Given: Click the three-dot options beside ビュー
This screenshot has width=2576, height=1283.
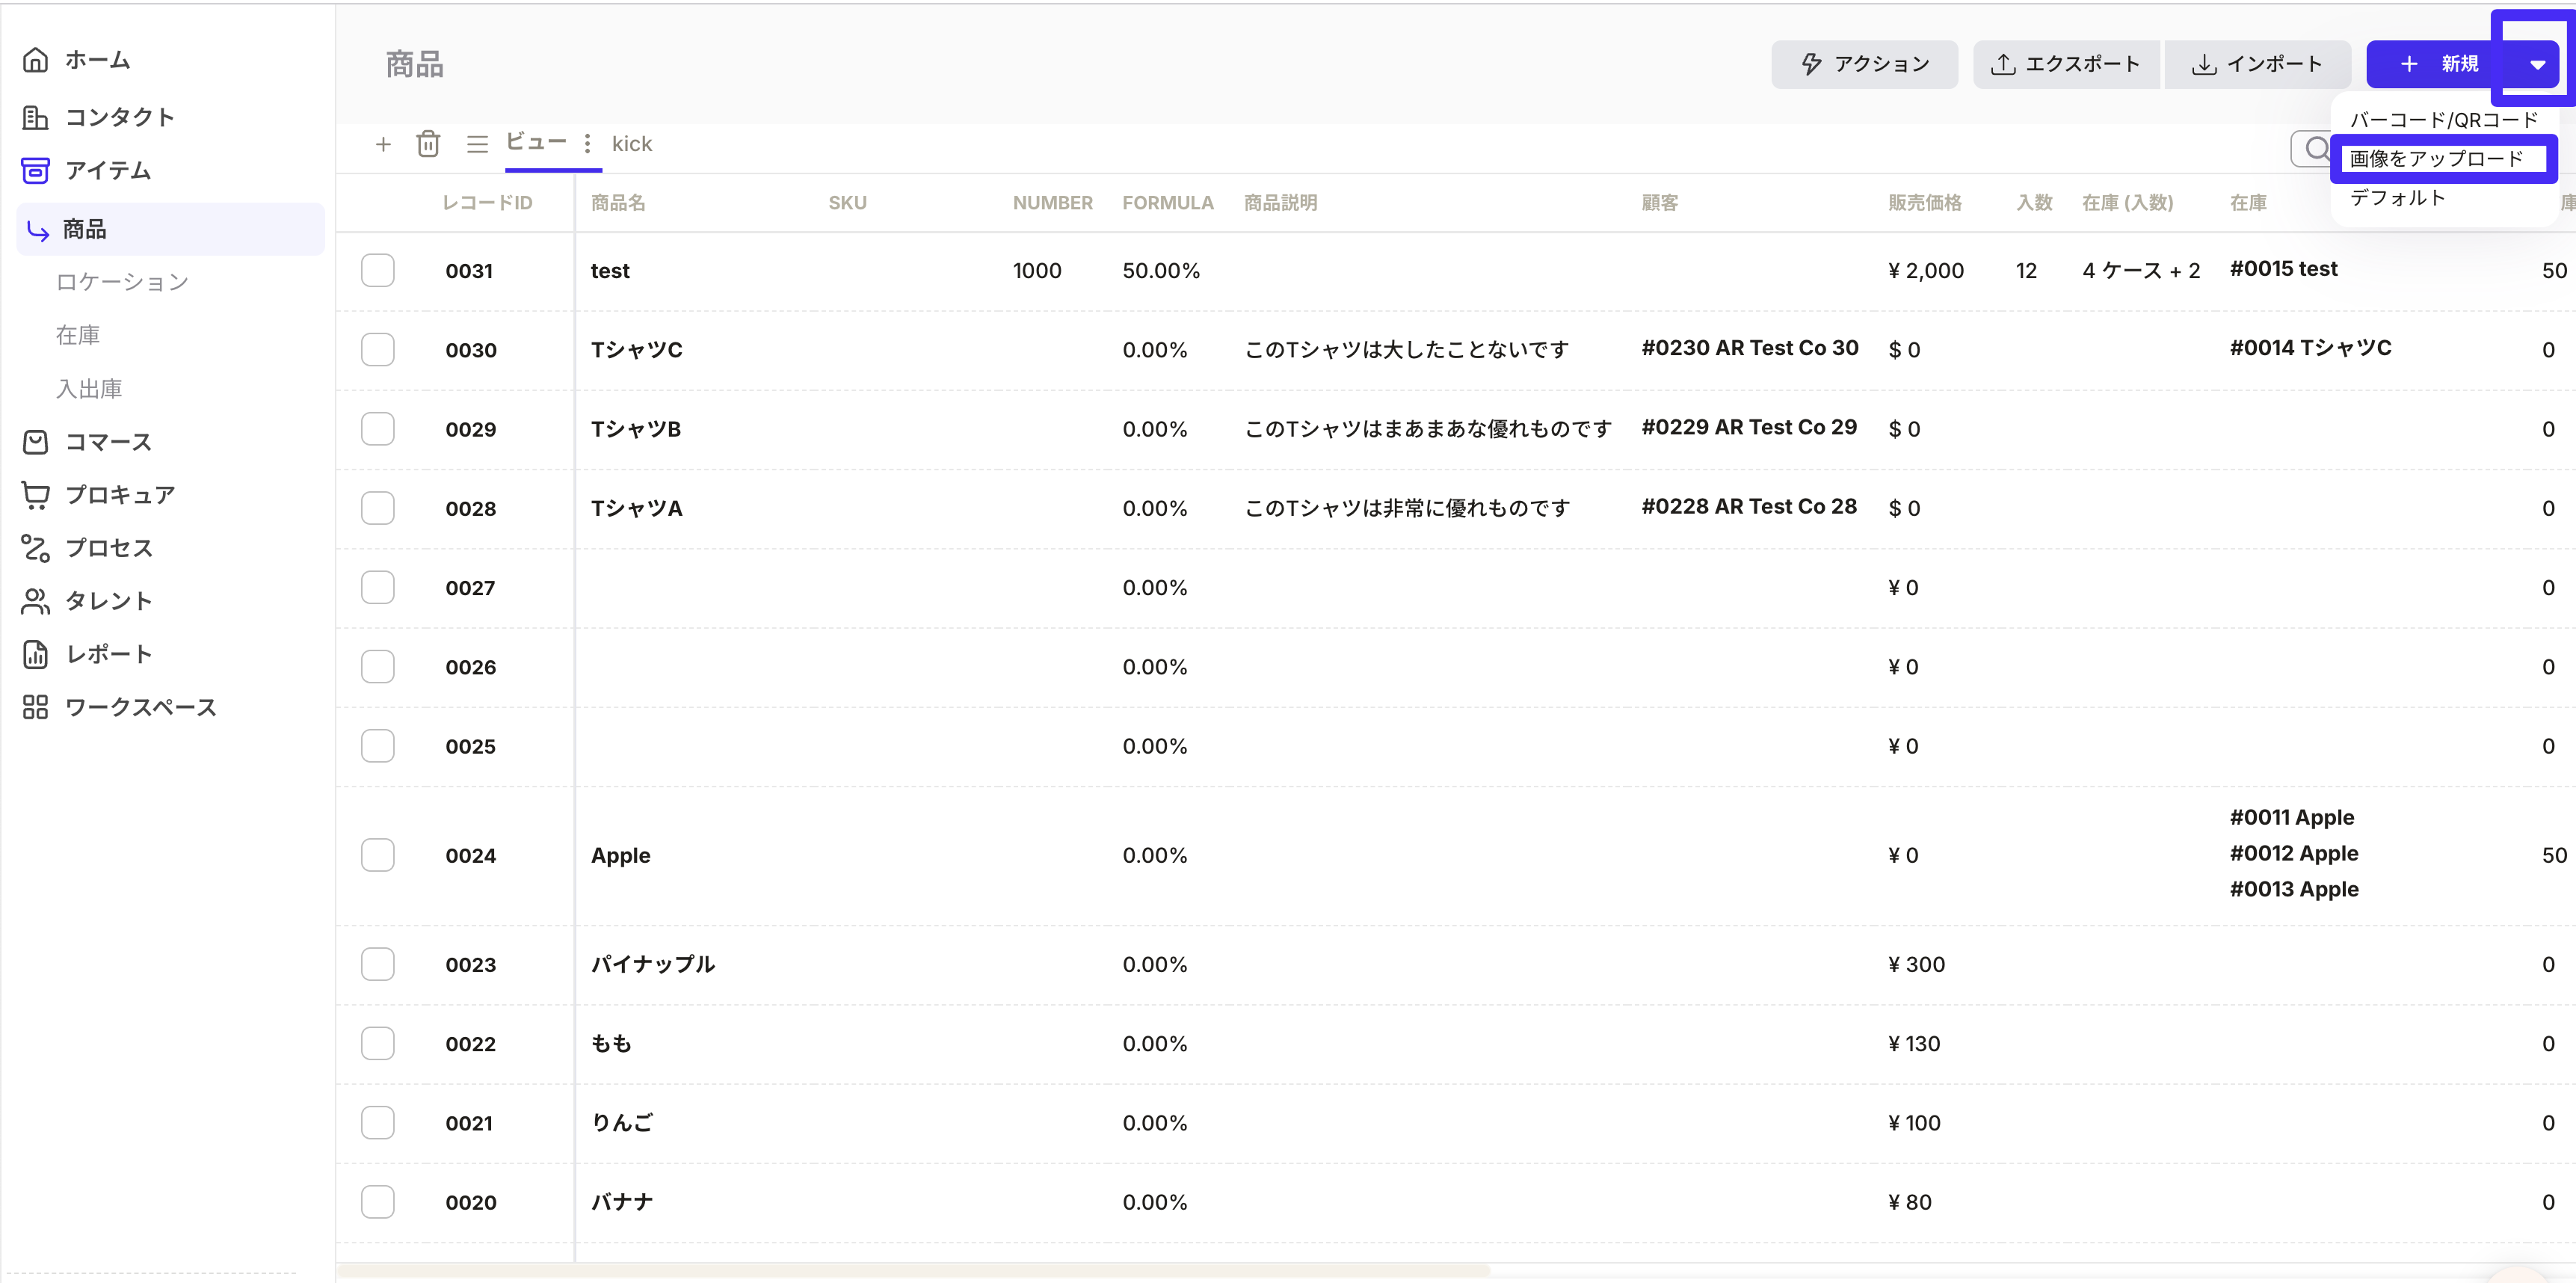Looking at the screenshot, I should tap(588, 143).
